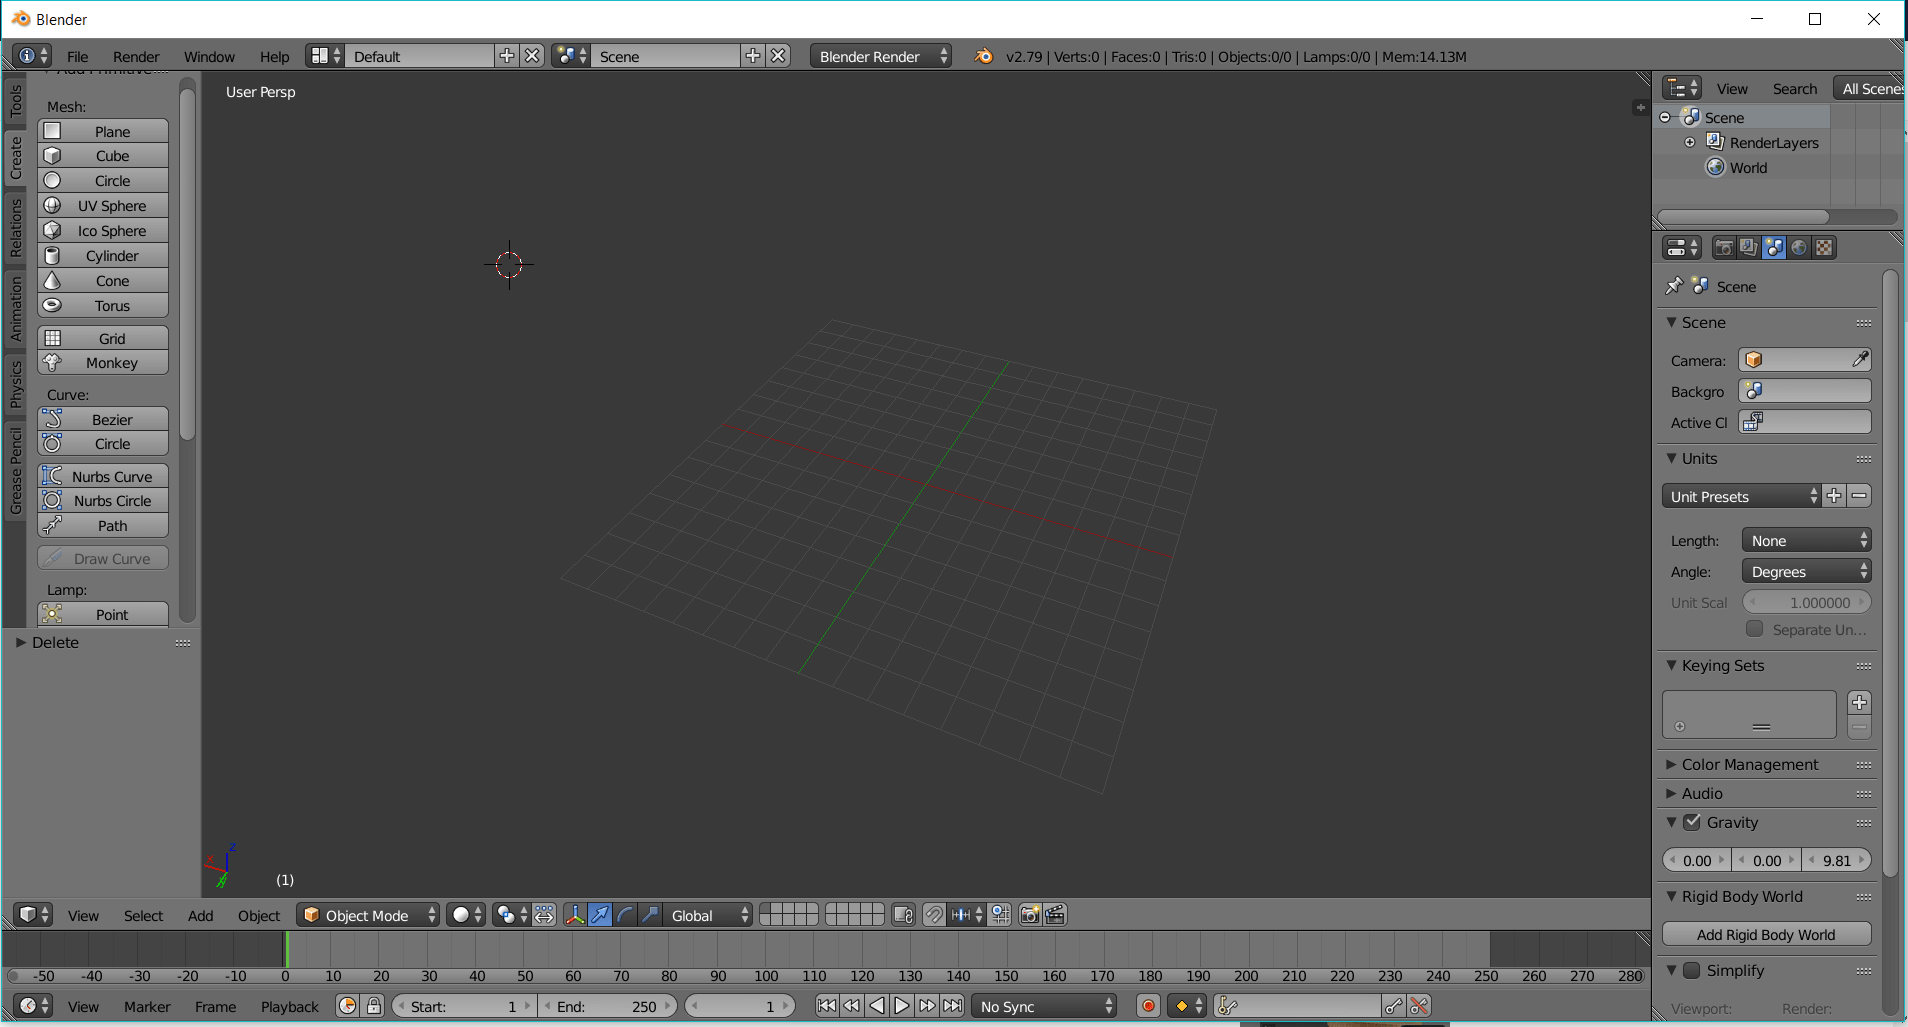
Task: Open the Global orientation dropdown
Action: click(x=708, y=915)
